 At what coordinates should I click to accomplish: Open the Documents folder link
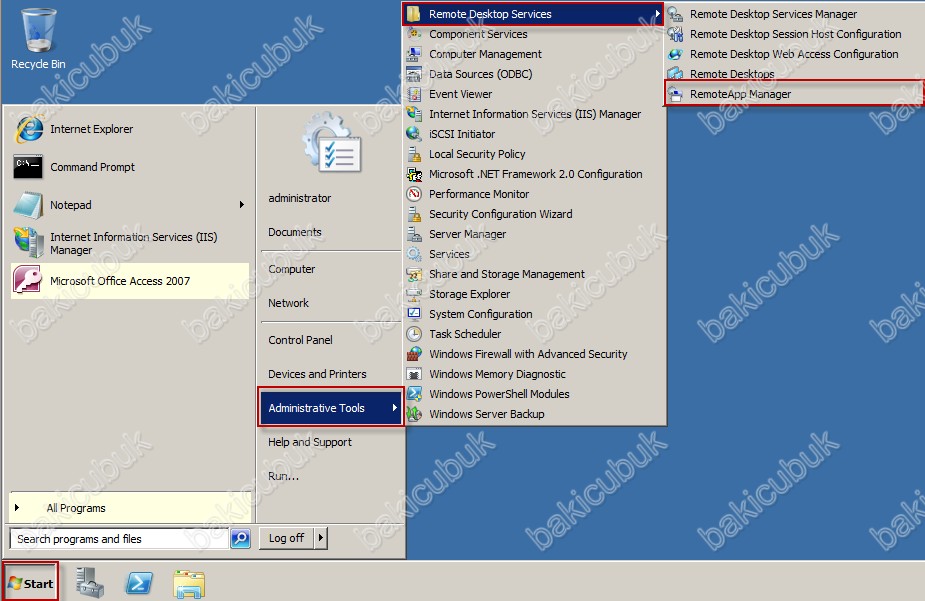[x=295, y=232]
